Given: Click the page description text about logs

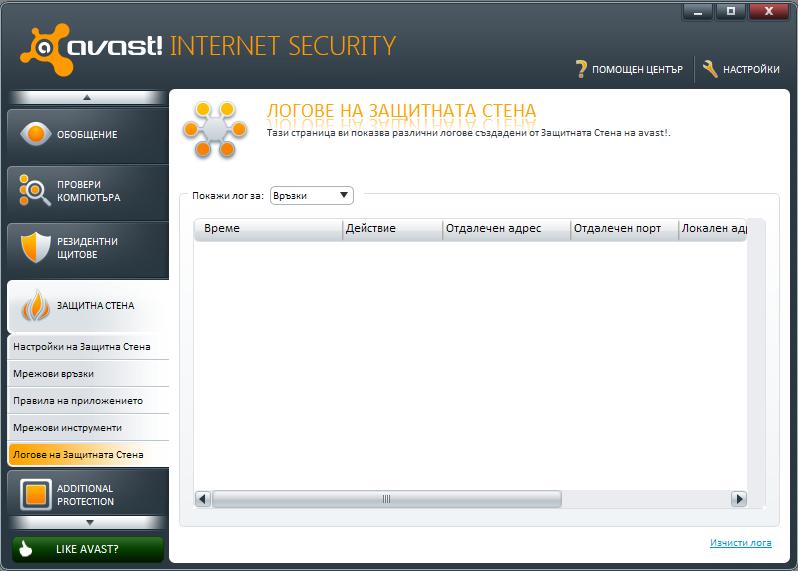Looking at the screenshot, I should pyautogui.click(x=469, y=133).
